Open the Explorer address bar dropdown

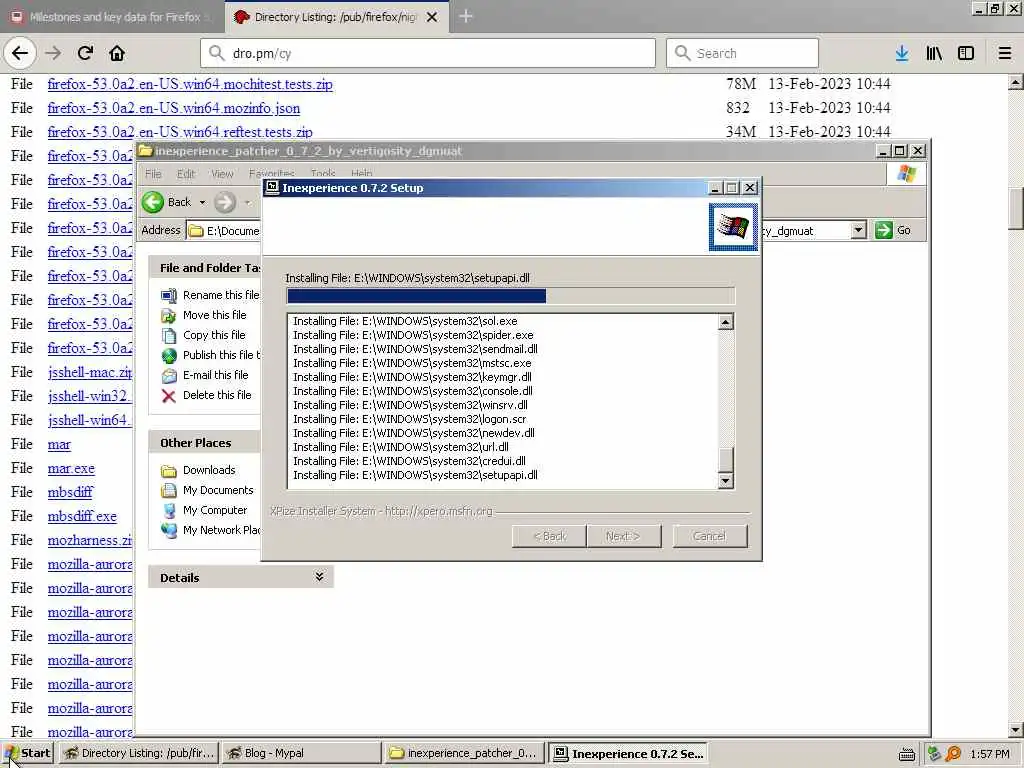[859, 230]
